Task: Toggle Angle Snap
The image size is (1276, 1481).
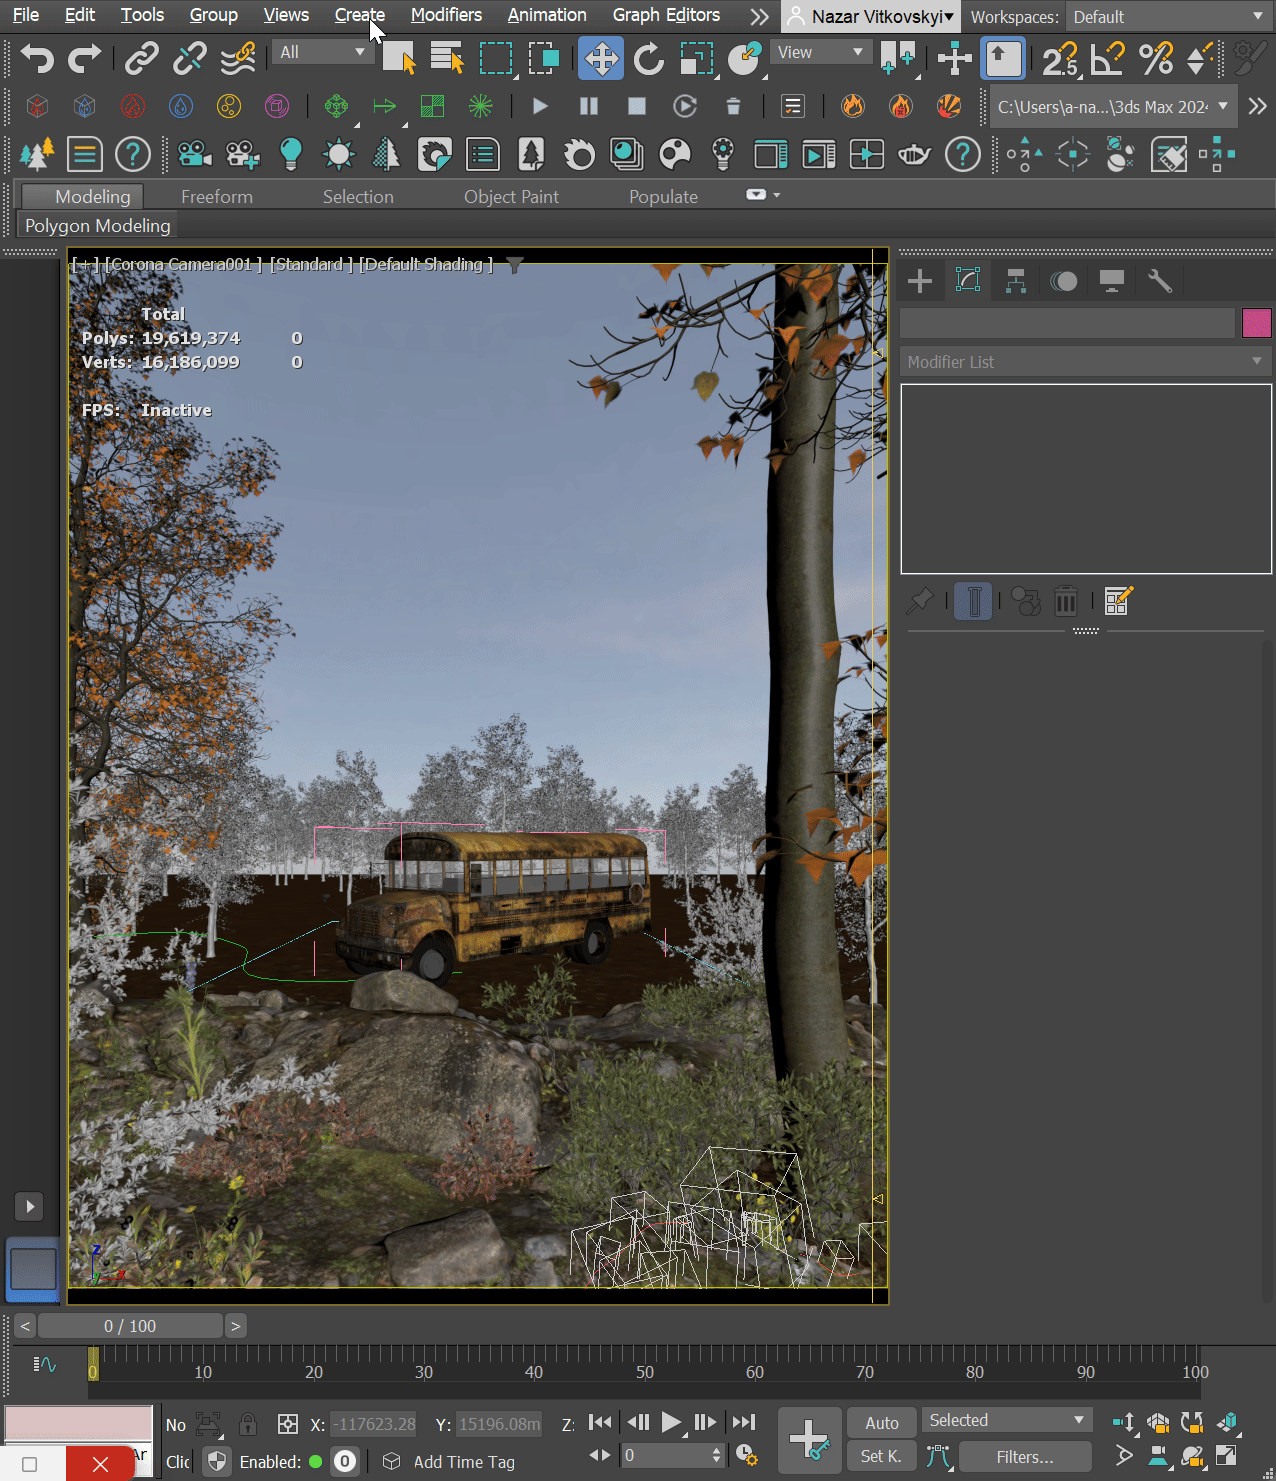Action: pos(1108,59)
